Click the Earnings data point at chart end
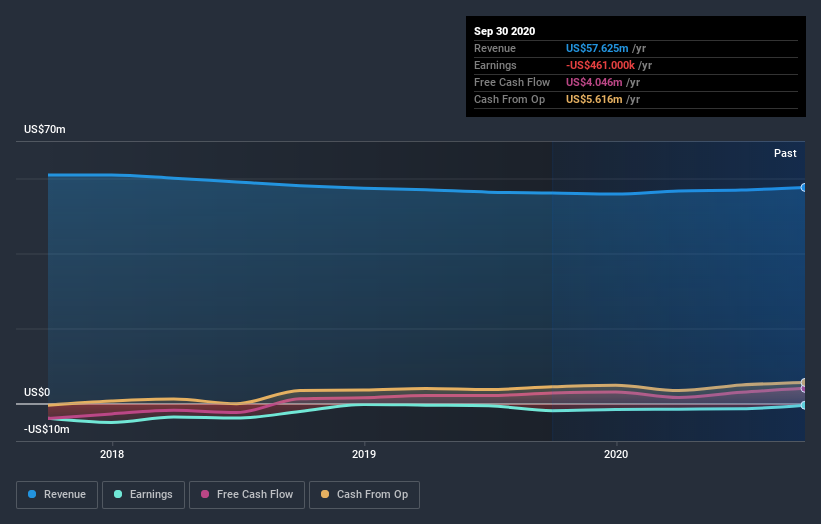The width and height of the screenshot is (821, 524). pos(804,405)
